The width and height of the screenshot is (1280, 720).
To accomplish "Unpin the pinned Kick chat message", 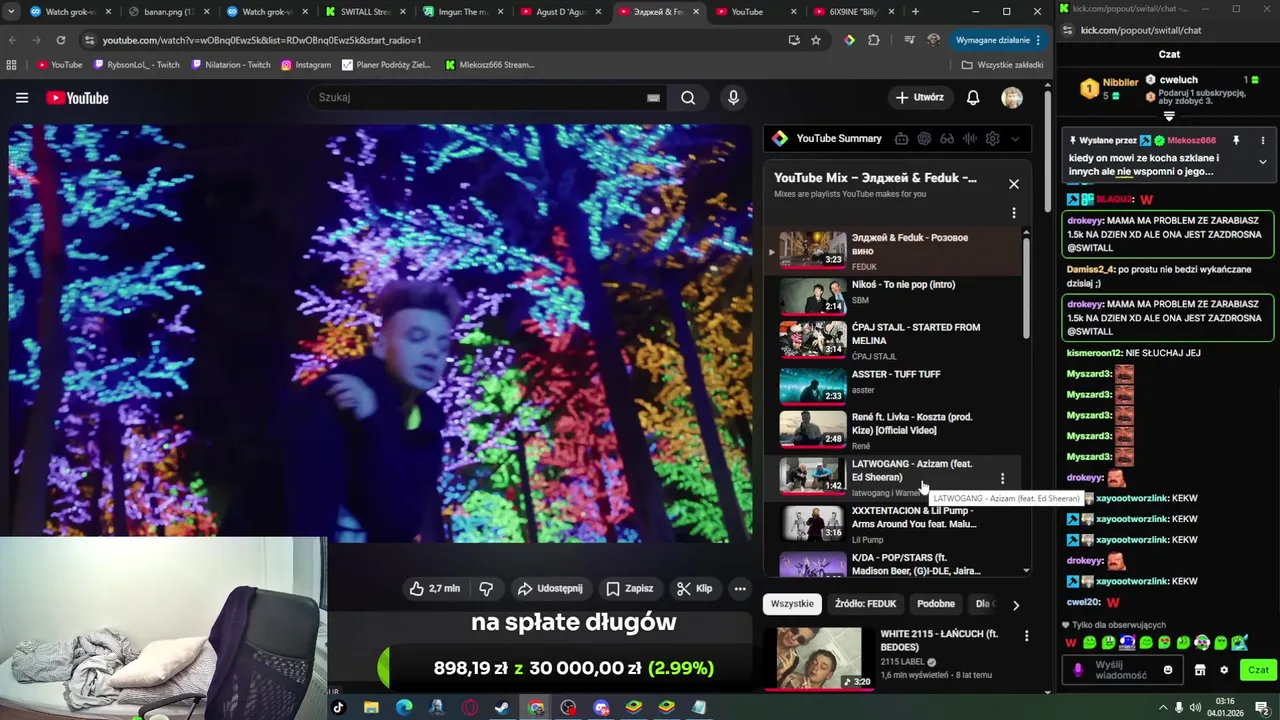I will [x=1236, y=141].
